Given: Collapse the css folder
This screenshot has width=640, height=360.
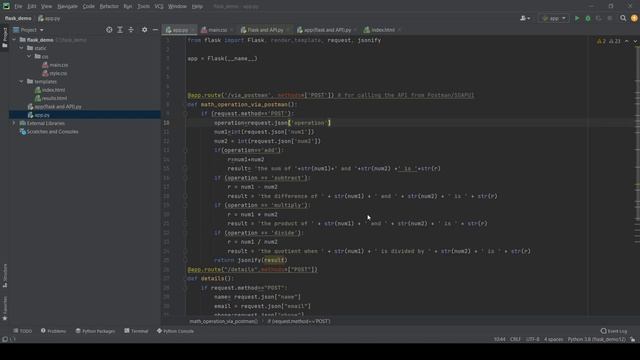Looking at the screenshot, I should (x=29, y=56).
